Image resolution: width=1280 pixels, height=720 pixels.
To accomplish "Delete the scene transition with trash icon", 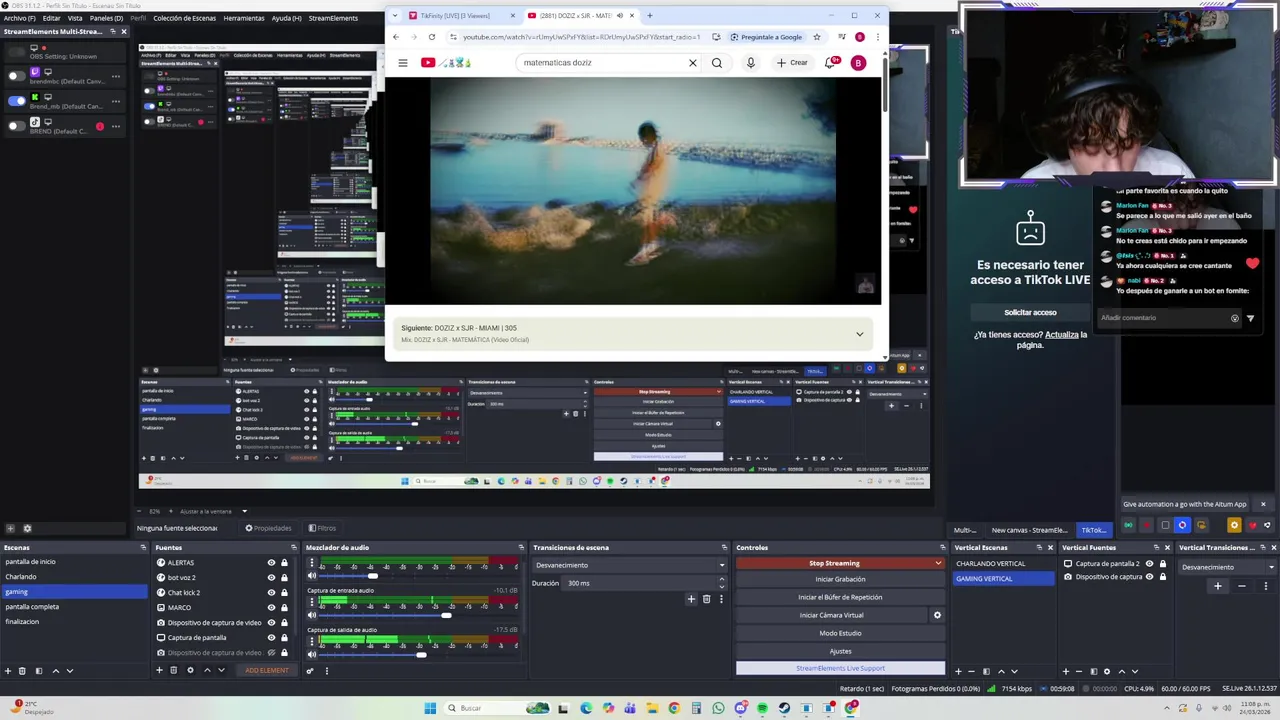I will 706,599.
